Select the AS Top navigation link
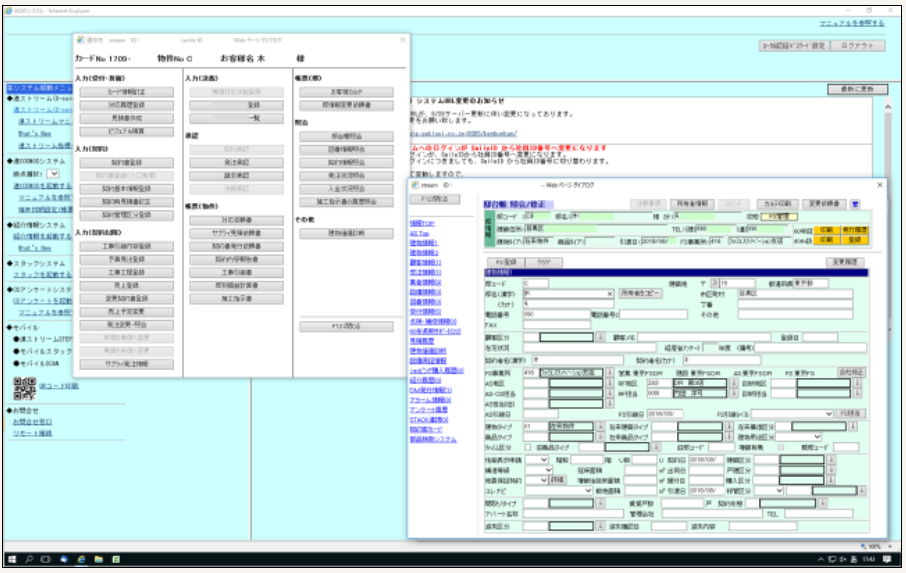 pyautogui.click(x=419, y=232)
